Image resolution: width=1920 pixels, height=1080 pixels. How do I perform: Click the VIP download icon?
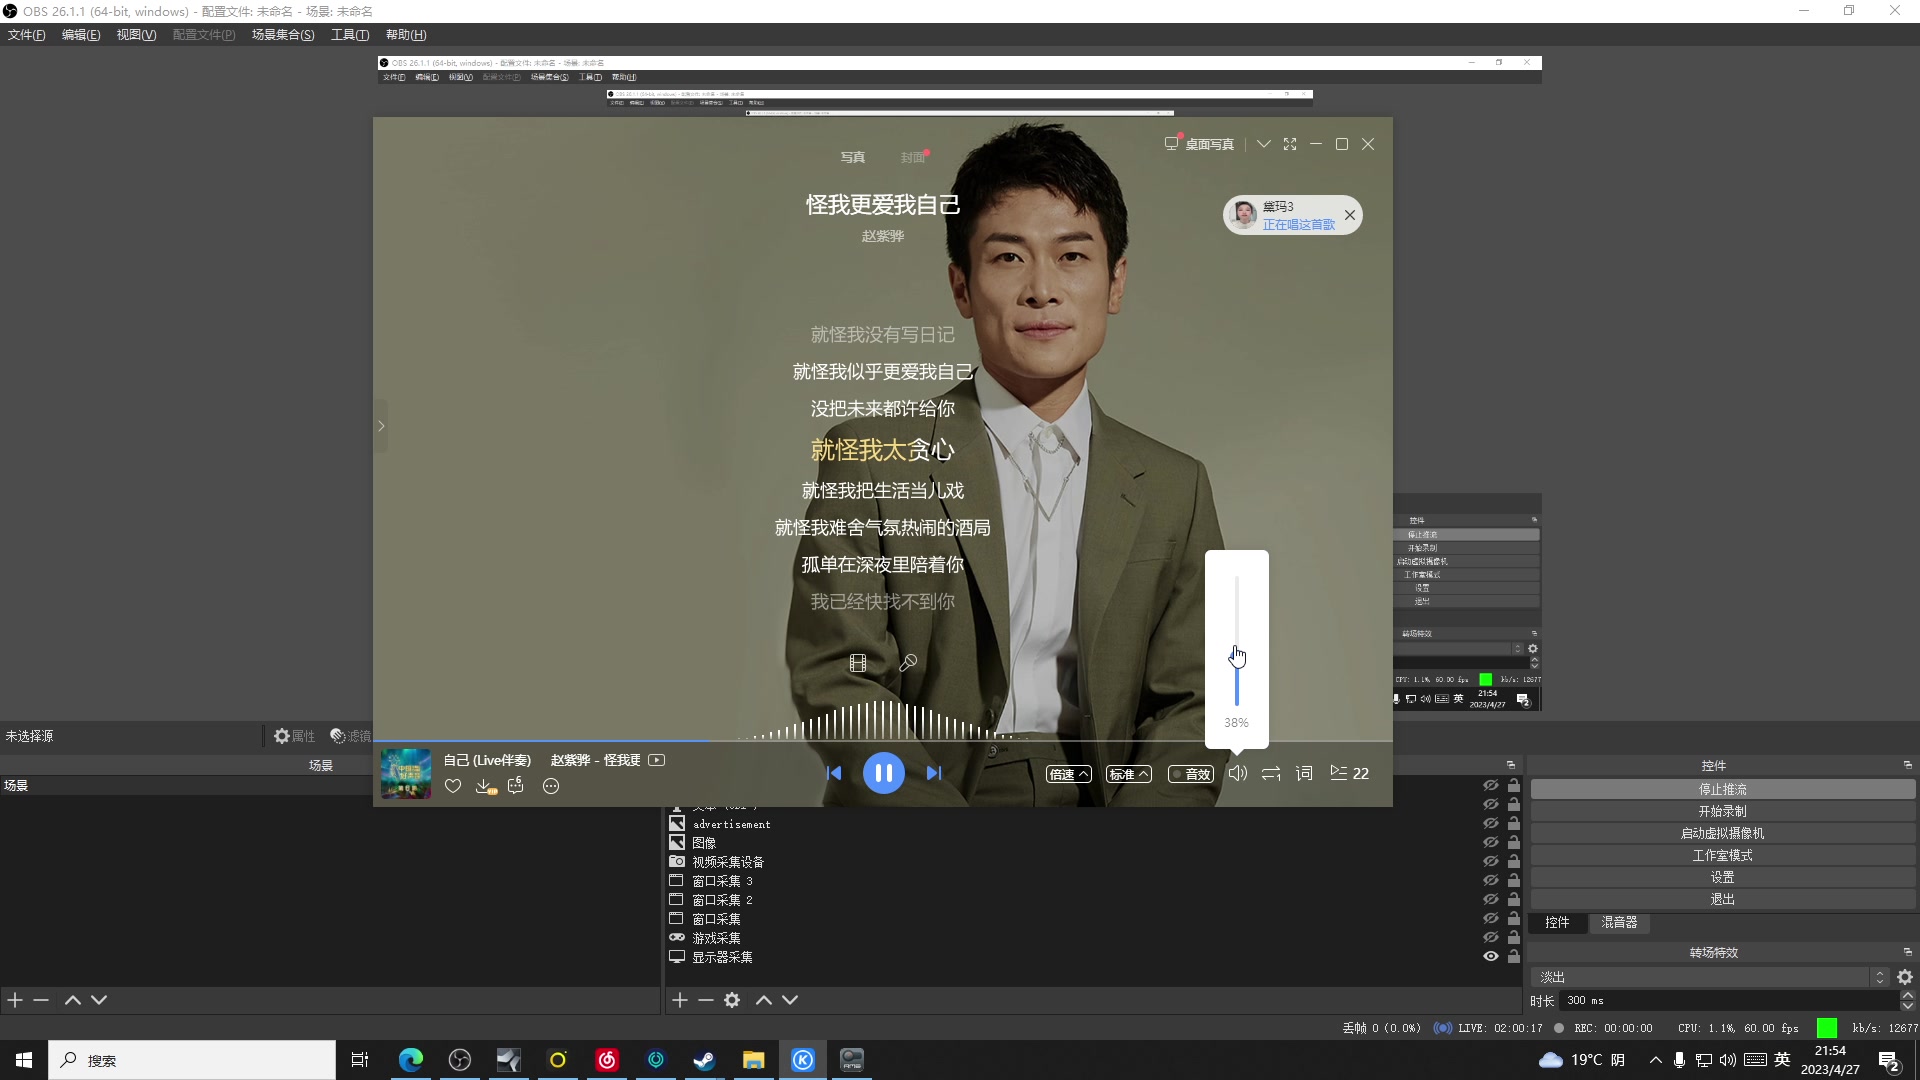coord(486,786)
